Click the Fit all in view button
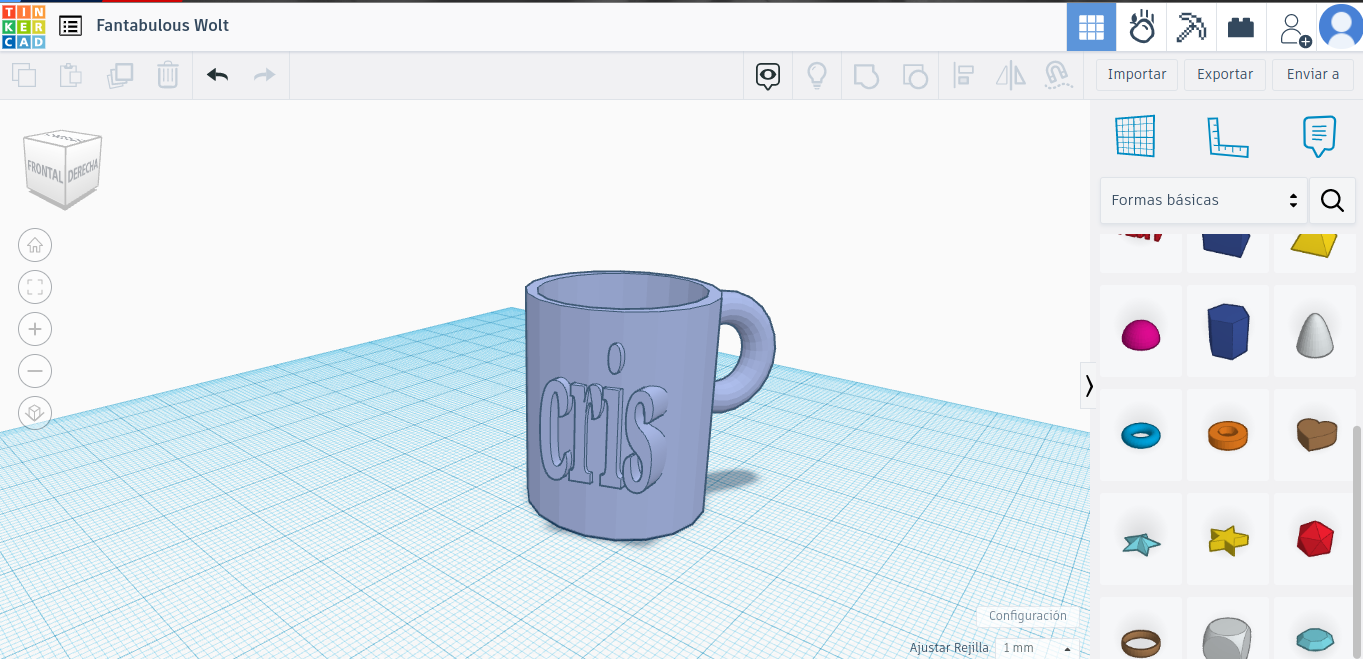 pyautogui.click(x=35, y=287)
